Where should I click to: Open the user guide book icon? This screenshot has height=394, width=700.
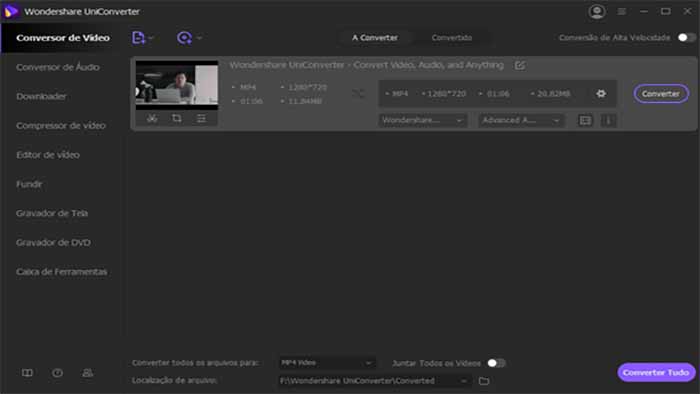27,373
